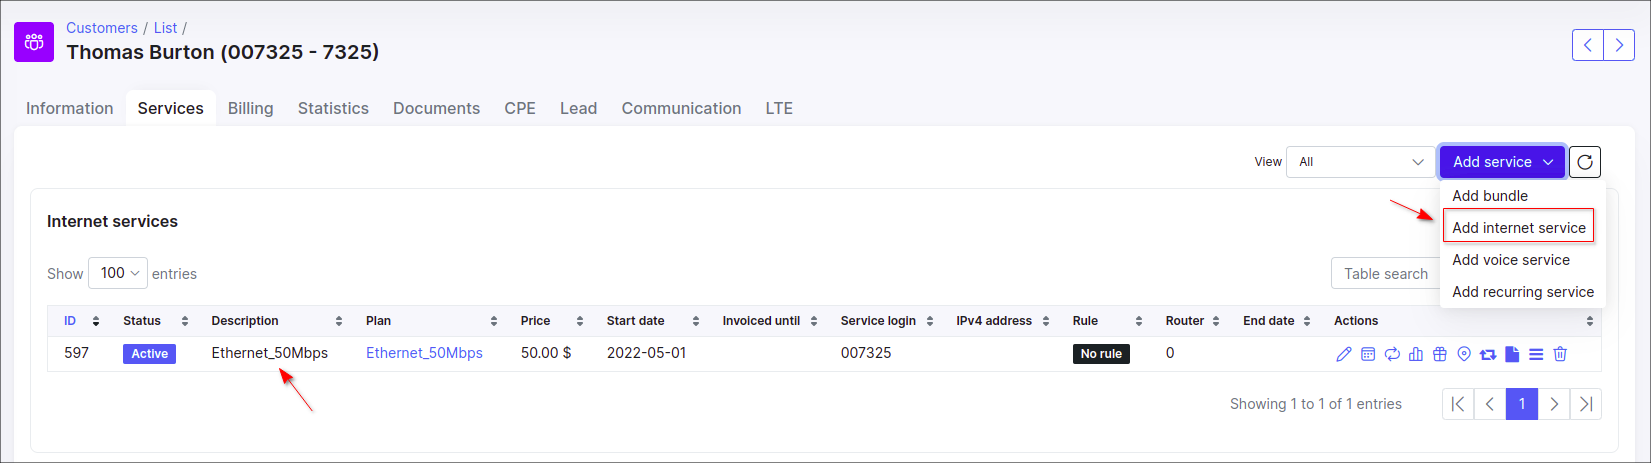The width and height of the screenshot is (1651, 463).
Task: Click the gift box icon in Actions
Action: 1440,354
